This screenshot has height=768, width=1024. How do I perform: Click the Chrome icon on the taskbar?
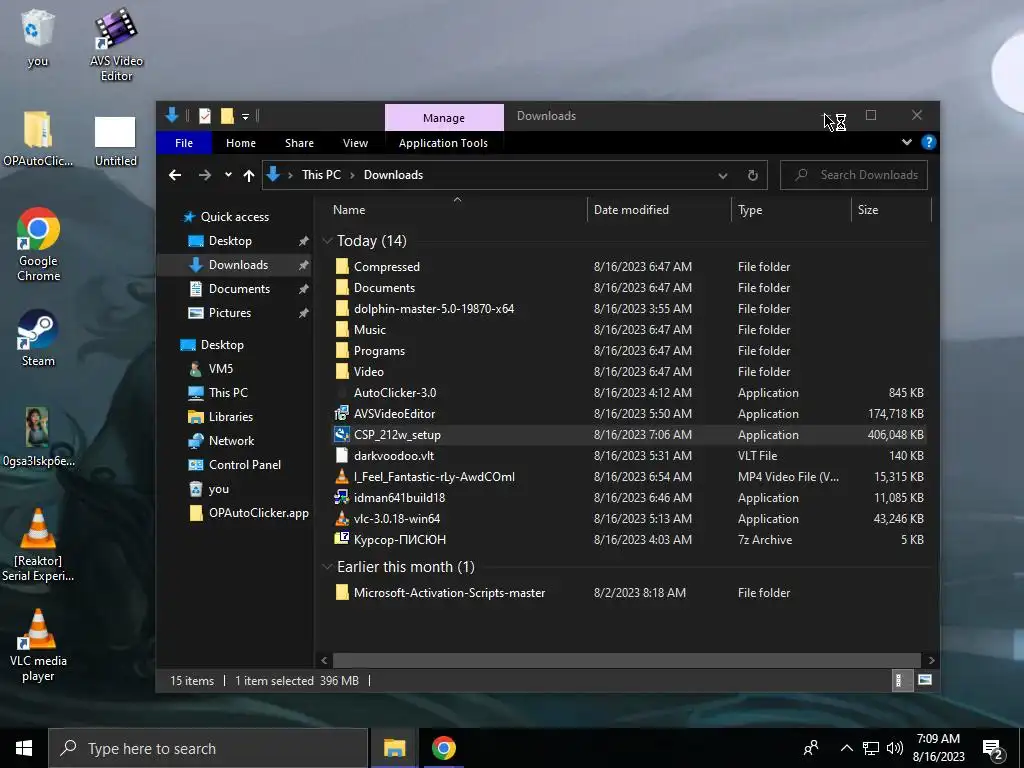(x=443, y=748)
